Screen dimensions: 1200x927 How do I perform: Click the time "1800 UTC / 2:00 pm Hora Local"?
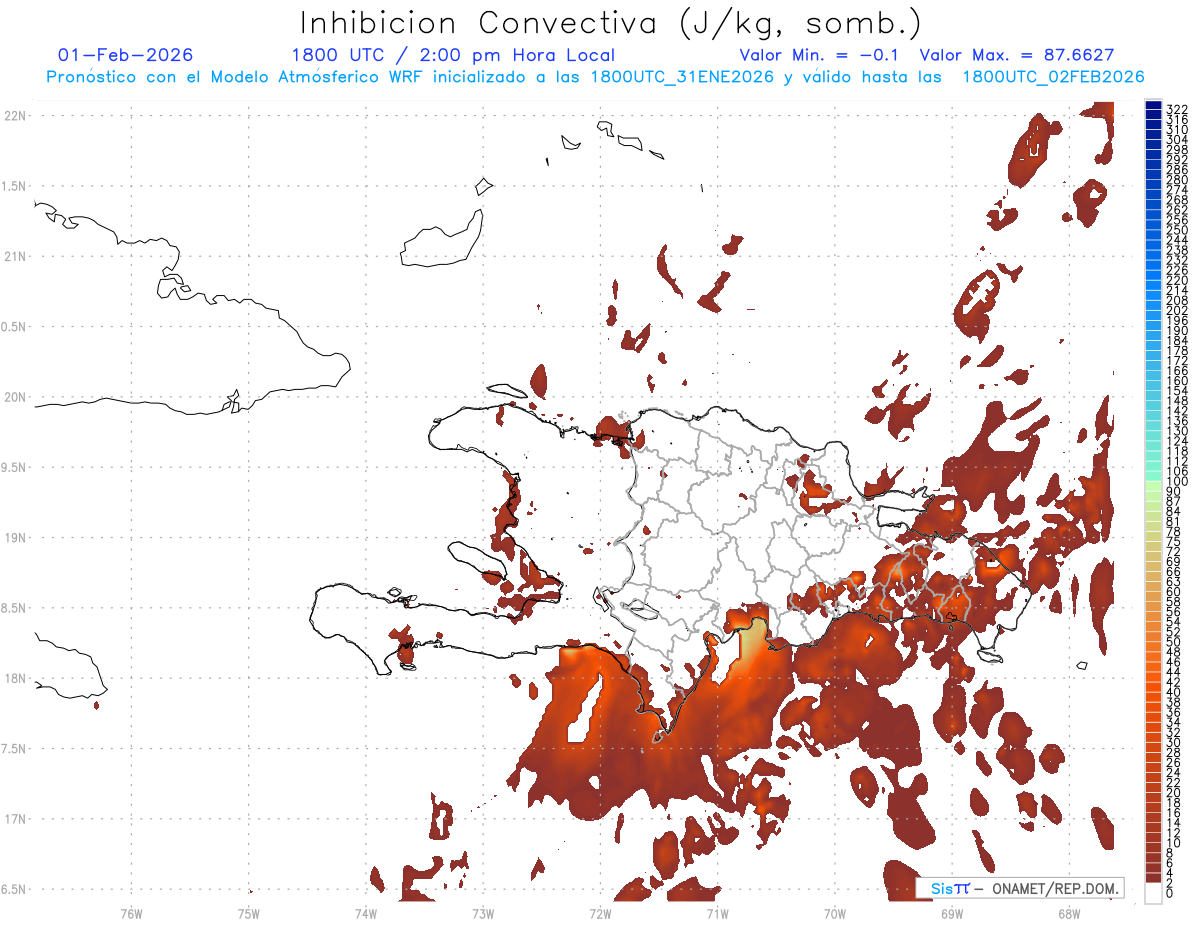[453, 55]
